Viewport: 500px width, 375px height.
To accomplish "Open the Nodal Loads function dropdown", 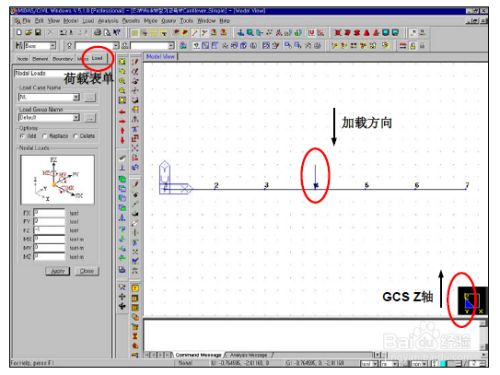I will tap(62, 73).
